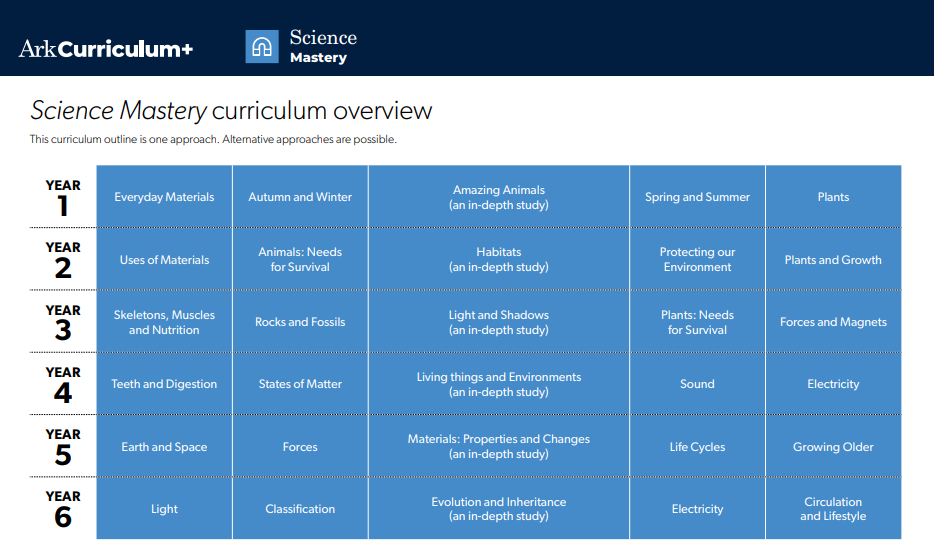
Task: Click Teeth and Digestion unit
Action: 164,384
